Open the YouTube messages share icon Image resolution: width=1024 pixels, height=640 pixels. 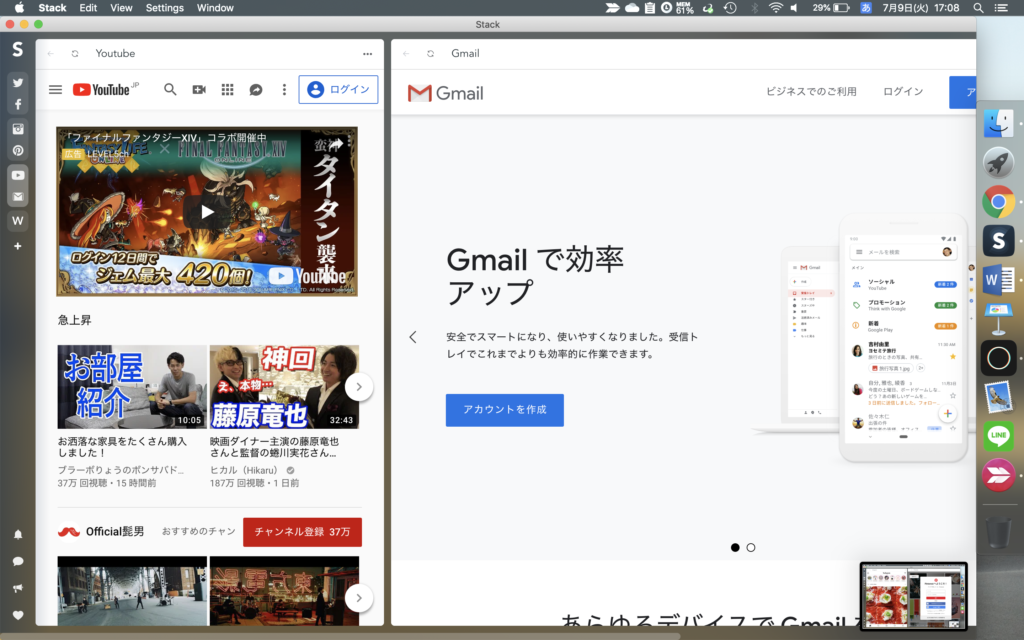[x=256, y=89]
